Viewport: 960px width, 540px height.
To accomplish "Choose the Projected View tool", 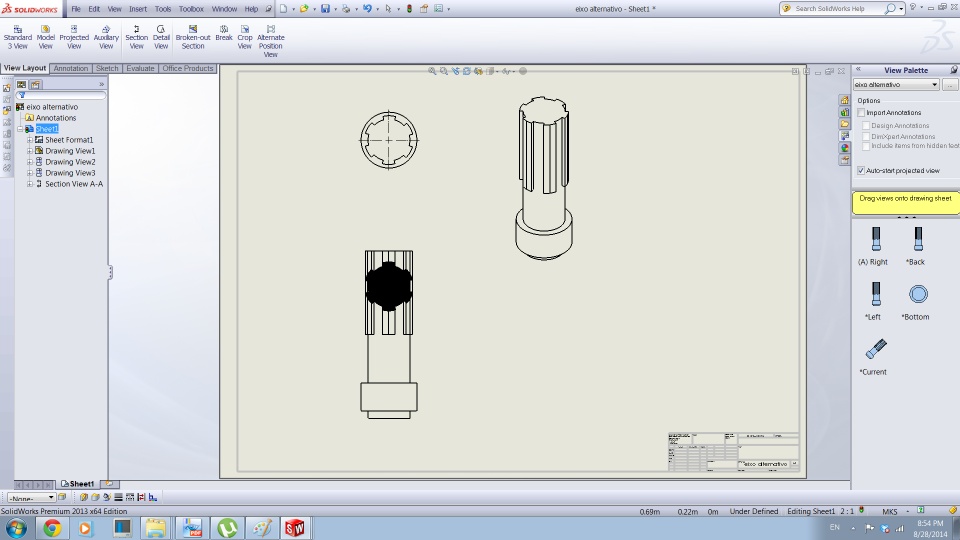I will (x=74, y=37).
